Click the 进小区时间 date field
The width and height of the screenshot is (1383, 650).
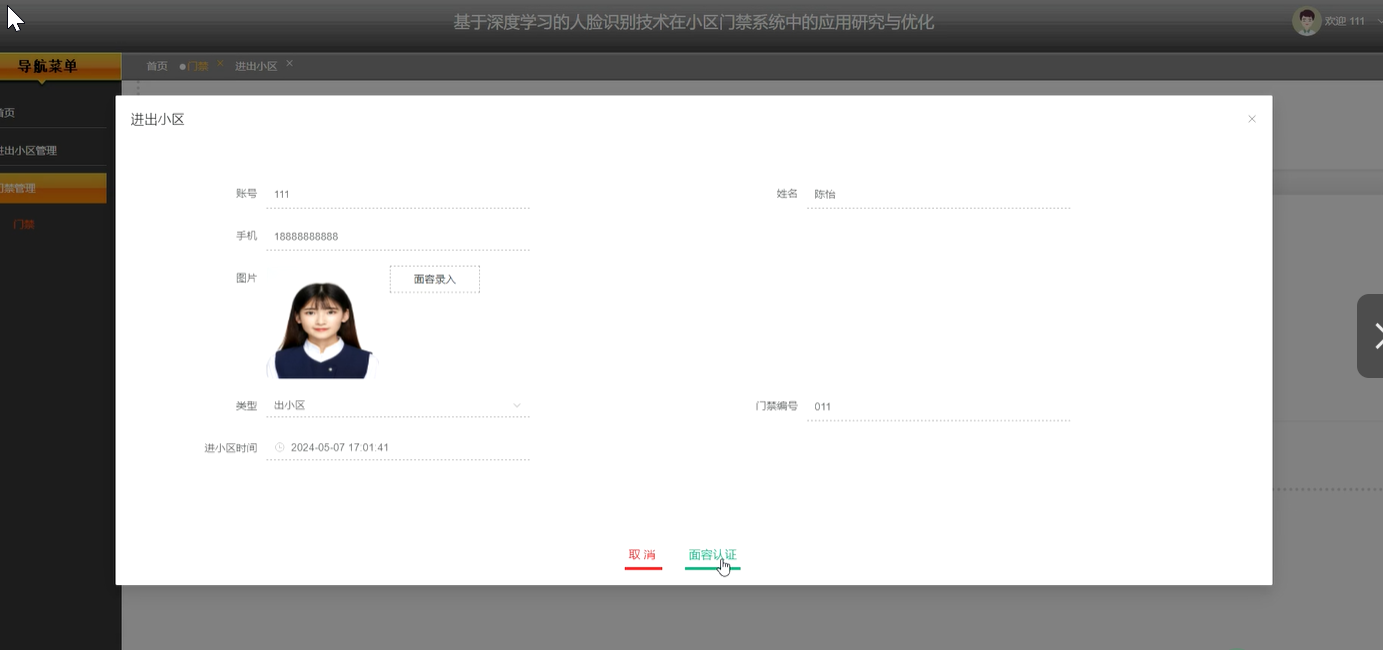[x=398, y=448]
